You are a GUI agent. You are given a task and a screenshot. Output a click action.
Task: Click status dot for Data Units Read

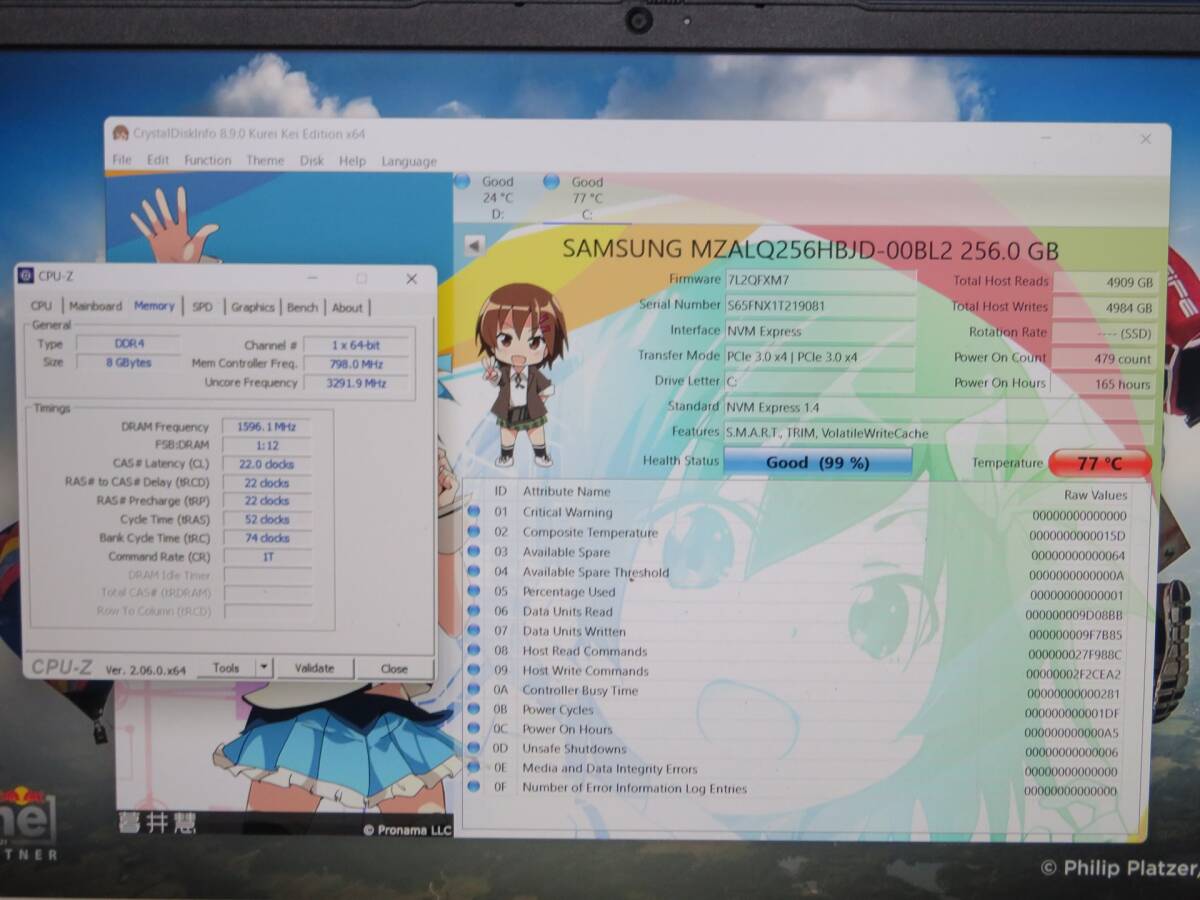point(474,611)
